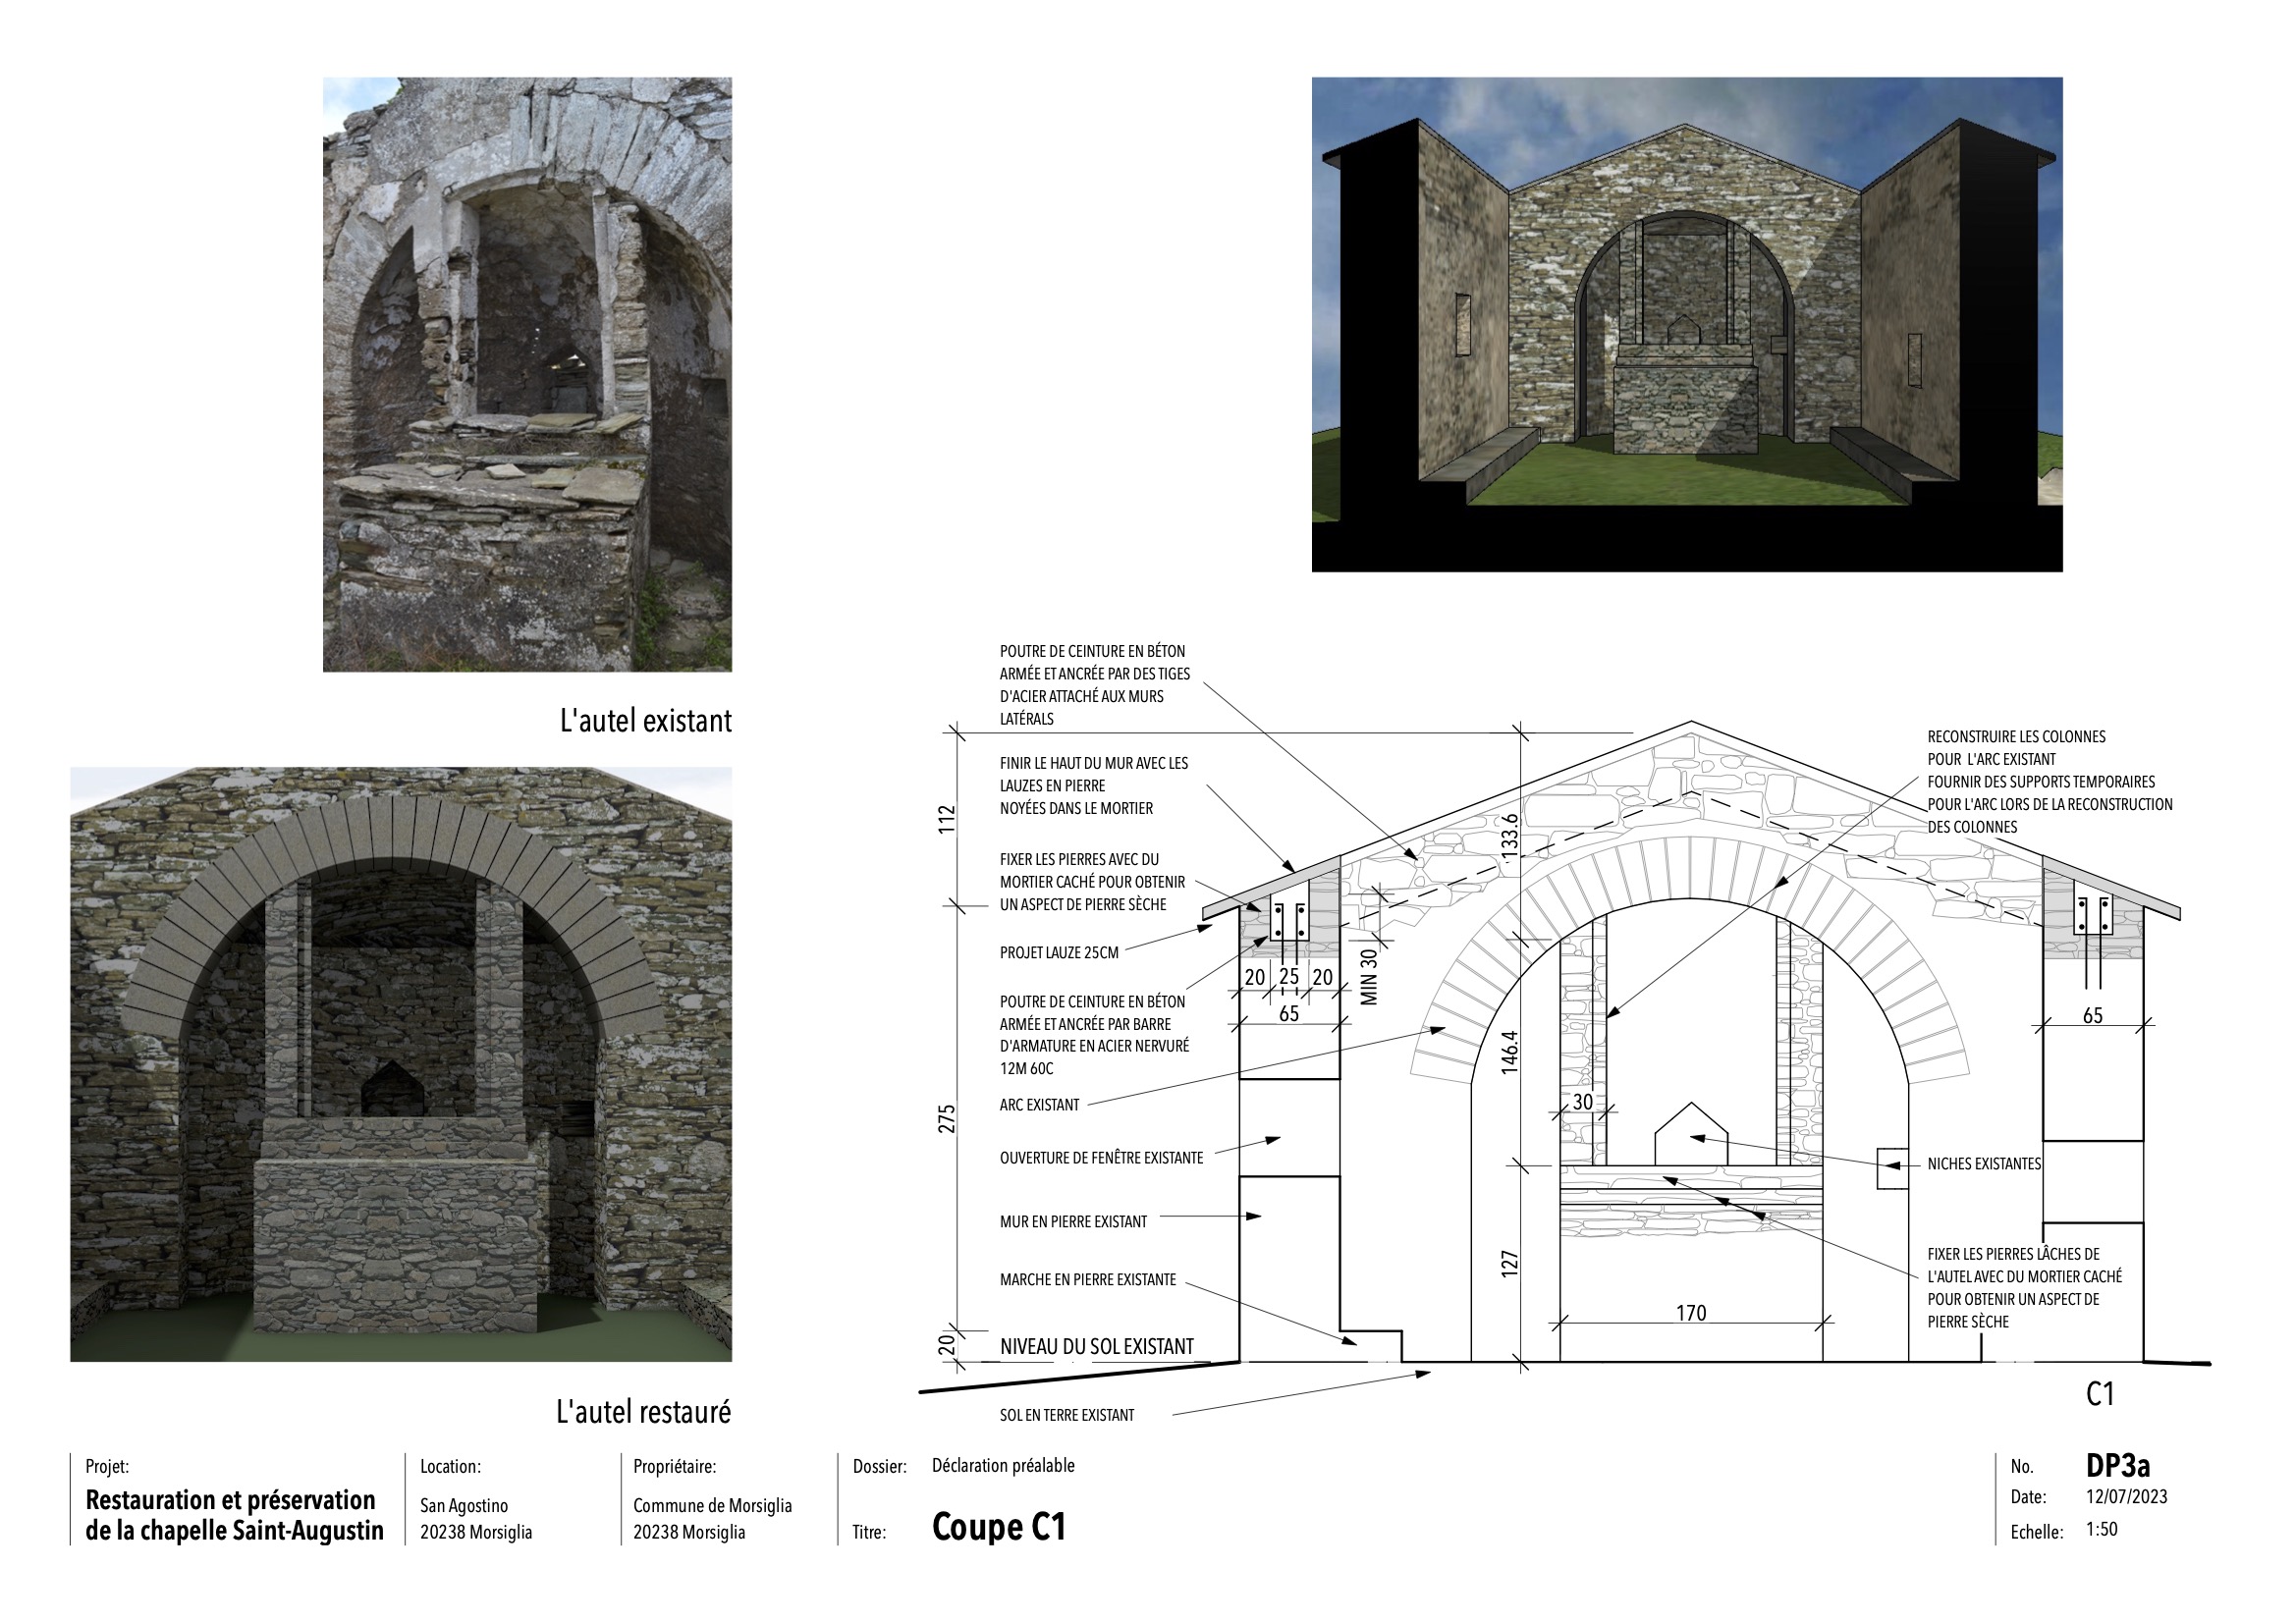The height and width of the screenshot is (1623, 2296).
Task: Click the DP3a sheet number
Action: click(2117, 1466)
